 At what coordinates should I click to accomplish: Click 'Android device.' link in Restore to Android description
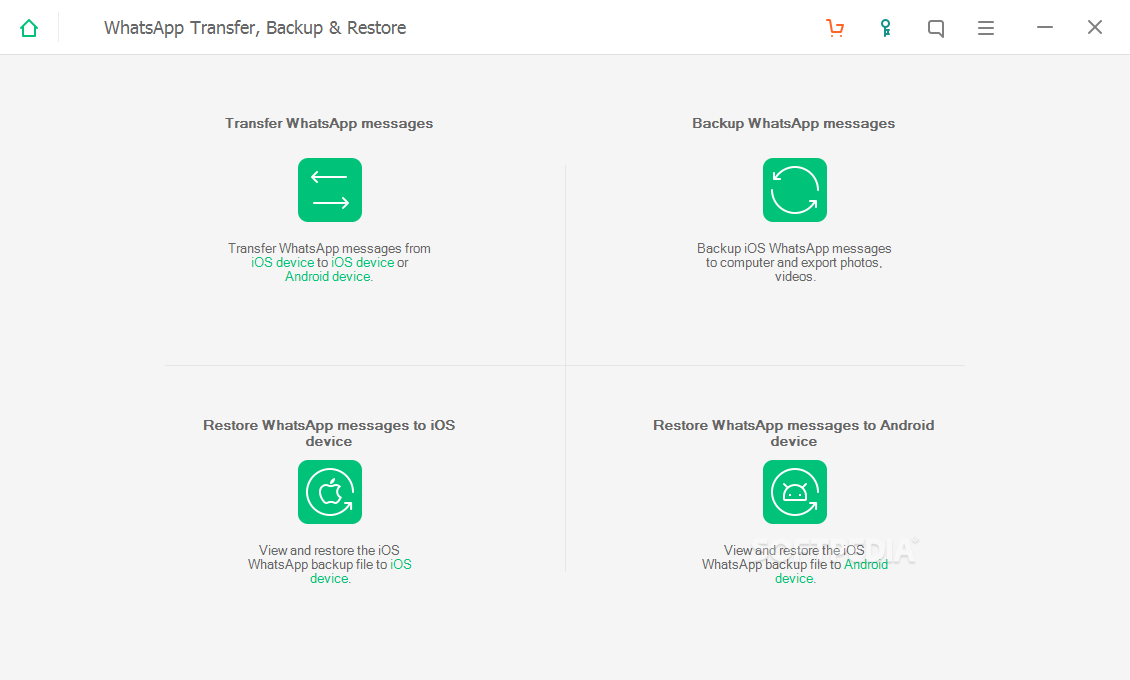click(832, 571)
